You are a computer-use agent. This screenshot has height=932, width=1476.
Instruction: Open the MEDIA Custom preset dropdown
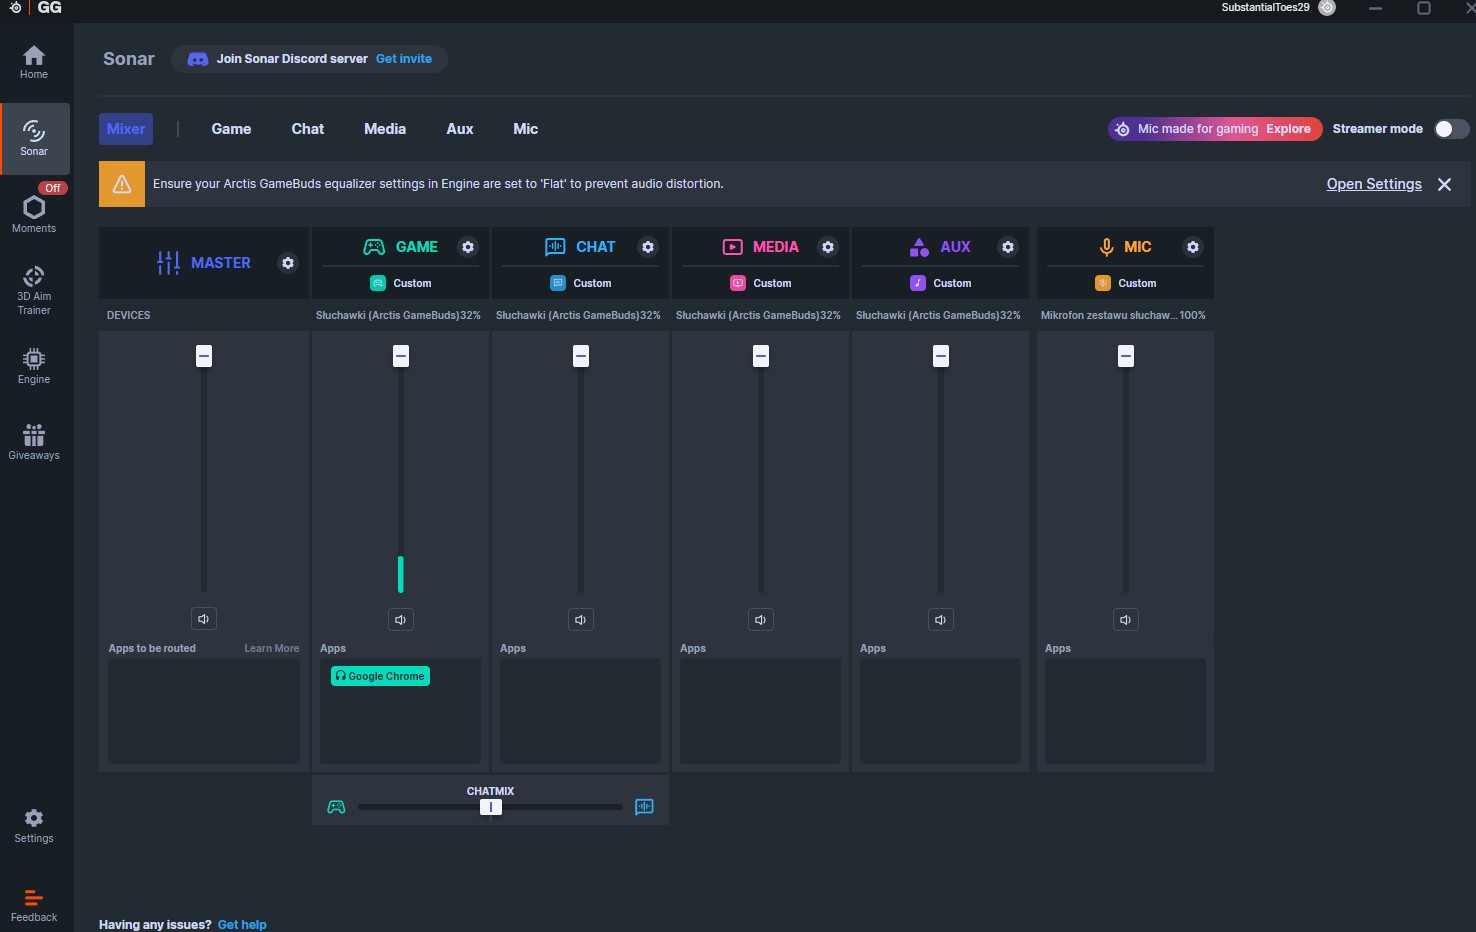(x=761, y=283)
